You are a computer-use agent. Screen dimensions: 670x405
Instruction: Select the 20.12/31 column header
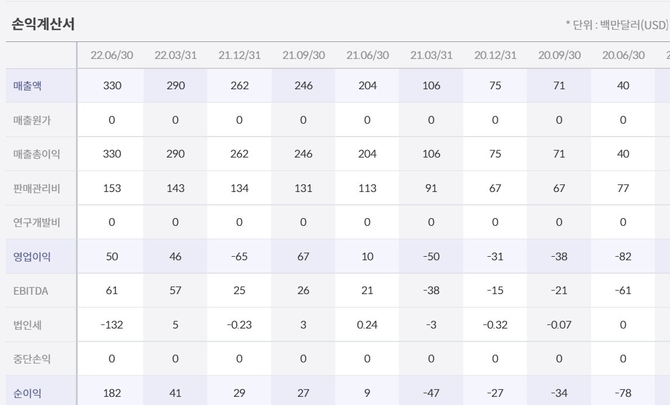coord(495,55)
